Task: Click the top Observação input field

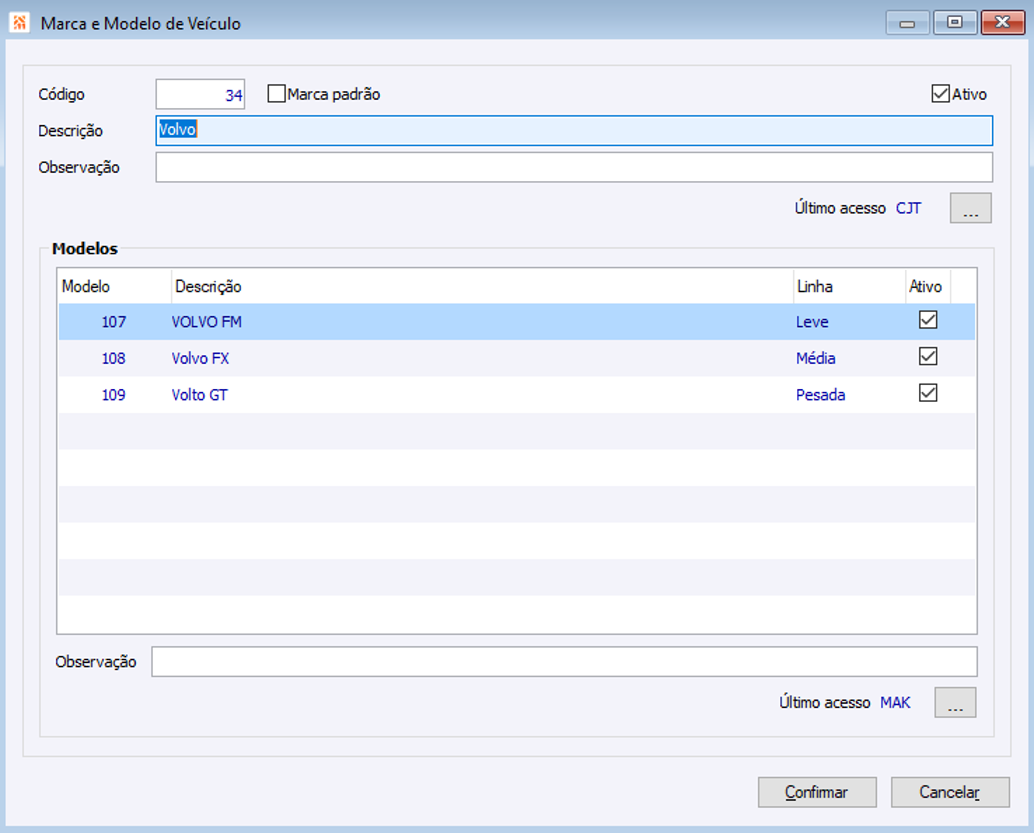Action: point(574,167)
